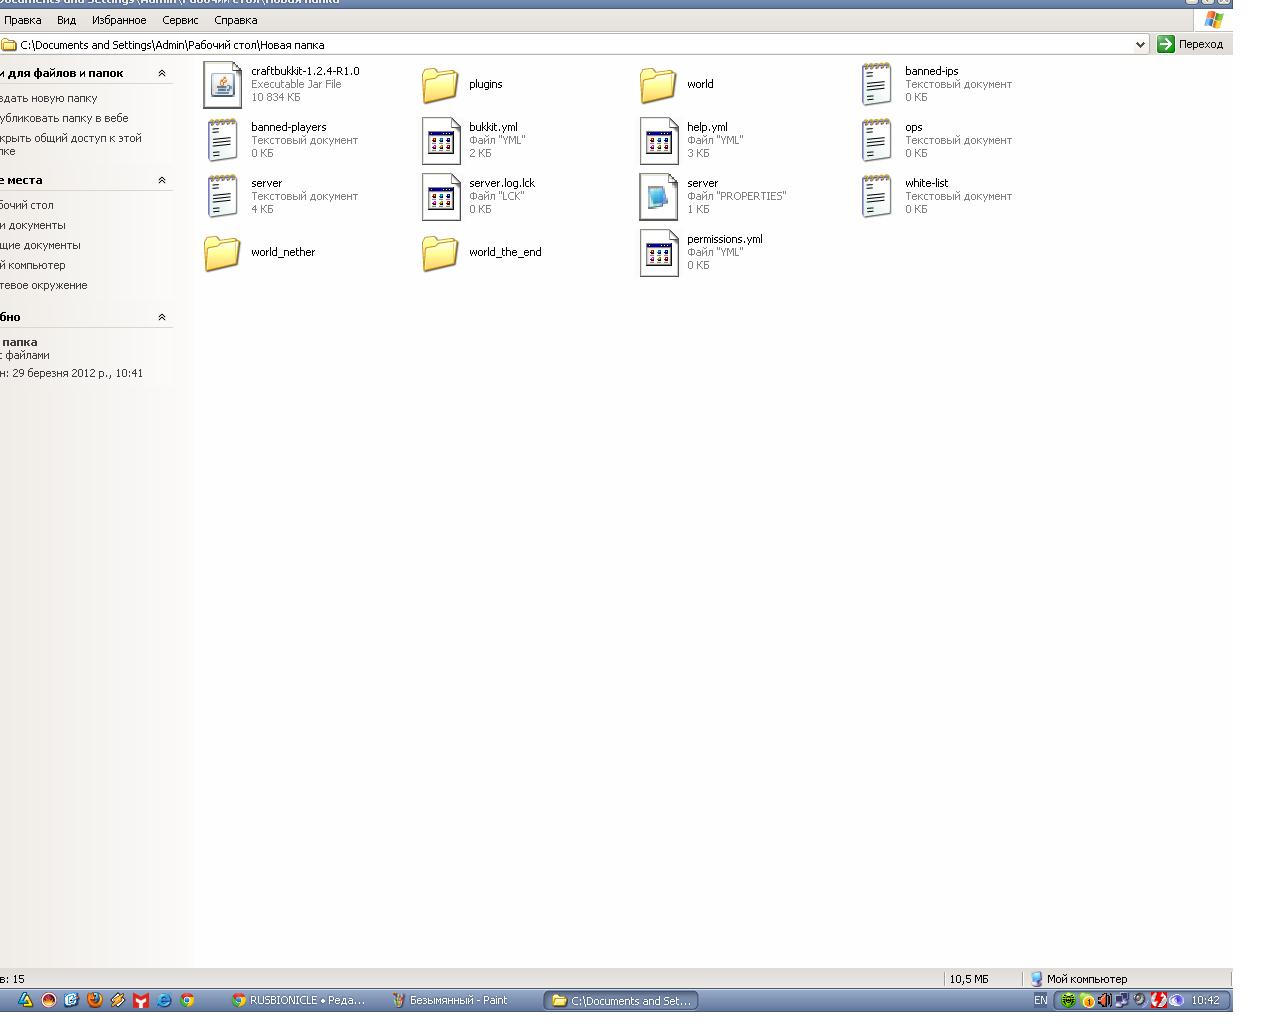The image size is (1280, 1024).
Task: Select the banned-ips text document
Action: coord(935,84)
